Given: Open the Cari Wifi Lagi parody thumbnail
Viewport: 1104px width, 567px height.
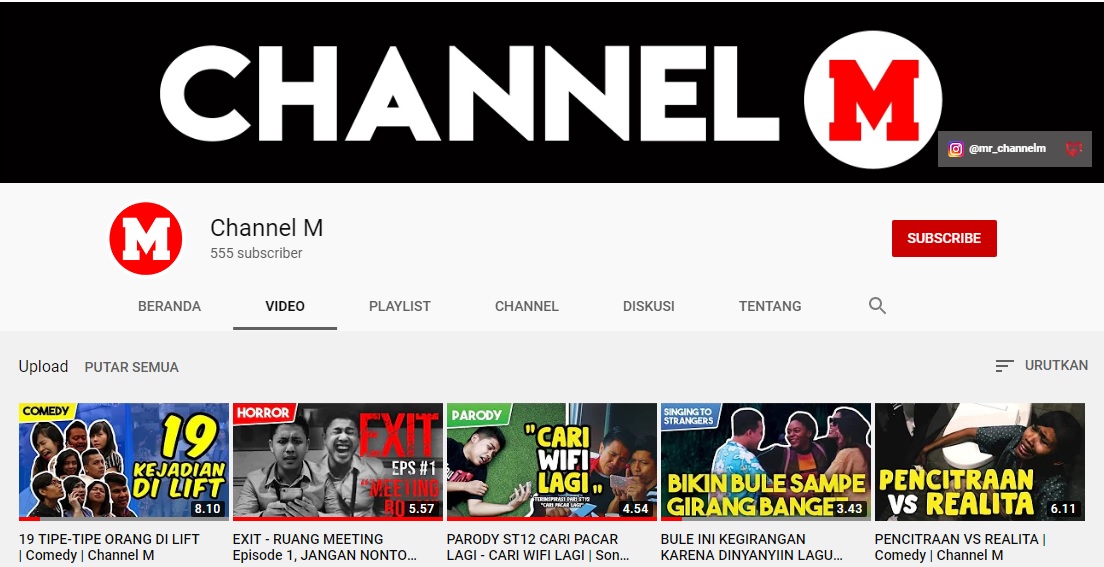Looking at the screenshot, I should pyautogui.click(x=551, y=461).
